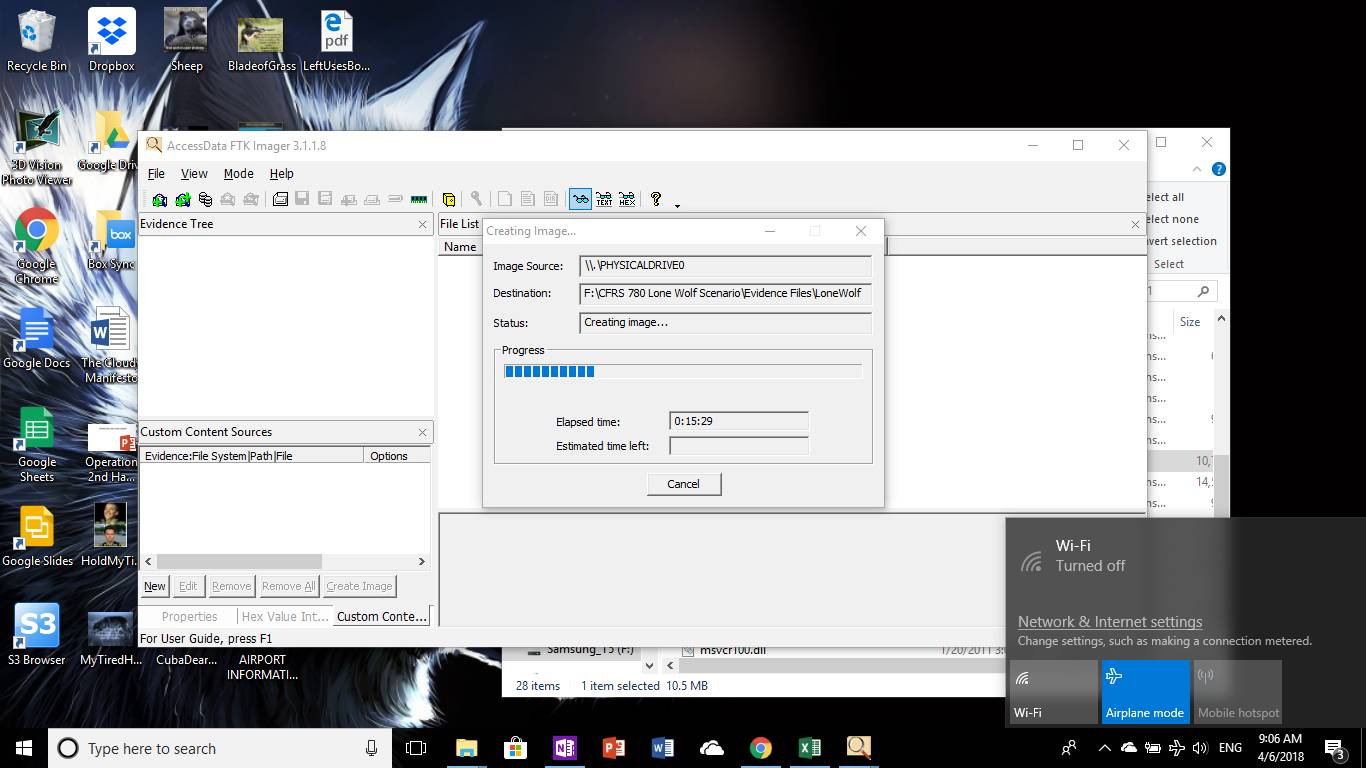
Task: Click right arrow of Custom Content scrollbar
Action: click(x=422, y=562)
